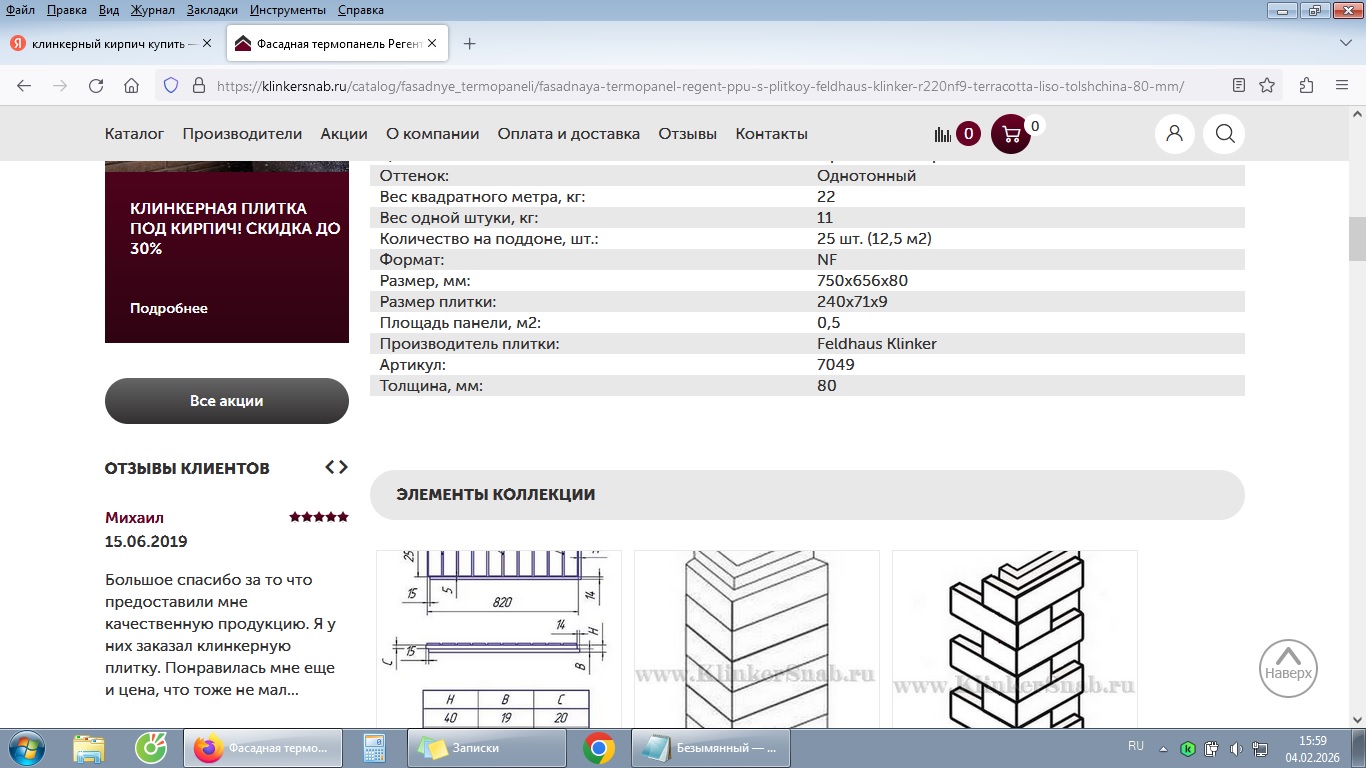The width and height of the screenshot is (1366, 768).
Task: Show hidden system tray icons
Action: tap(1163, 748)
